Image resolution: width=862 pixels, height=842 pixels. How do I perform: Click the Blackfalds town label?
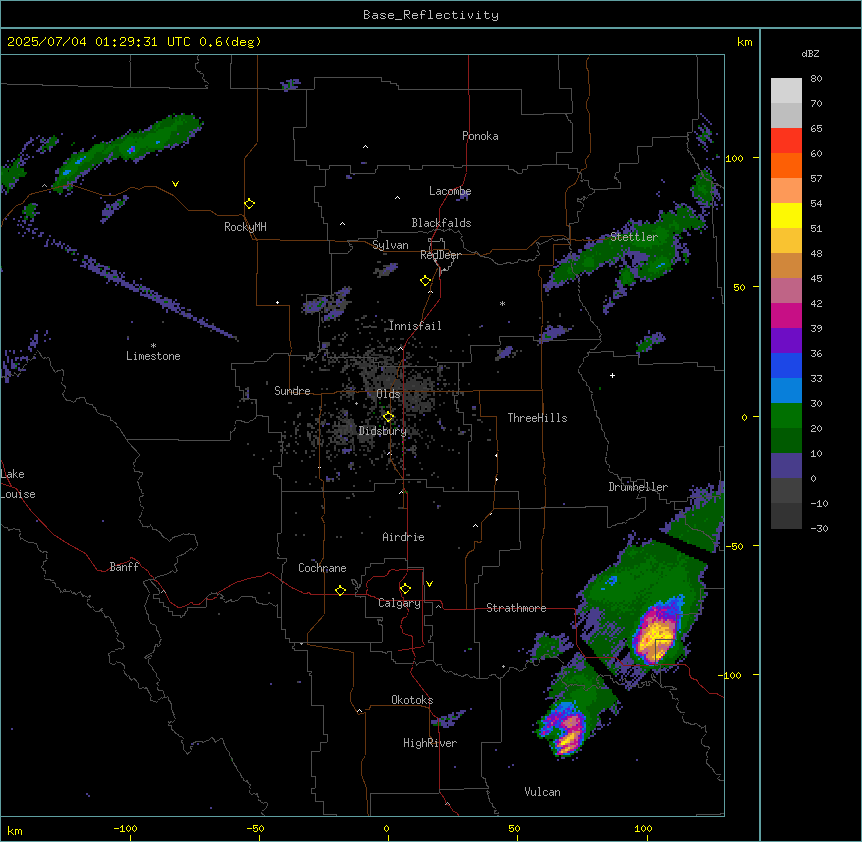click(441, 223)
